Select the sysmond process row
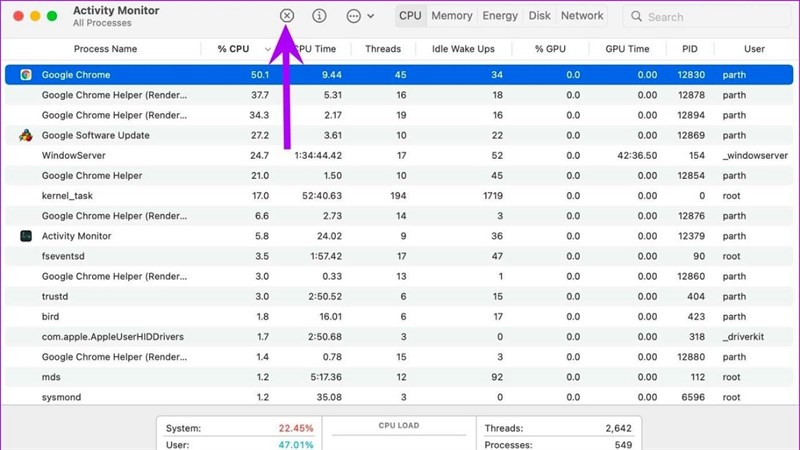Screen dimensions: 800x450 (x=399, y=397)
